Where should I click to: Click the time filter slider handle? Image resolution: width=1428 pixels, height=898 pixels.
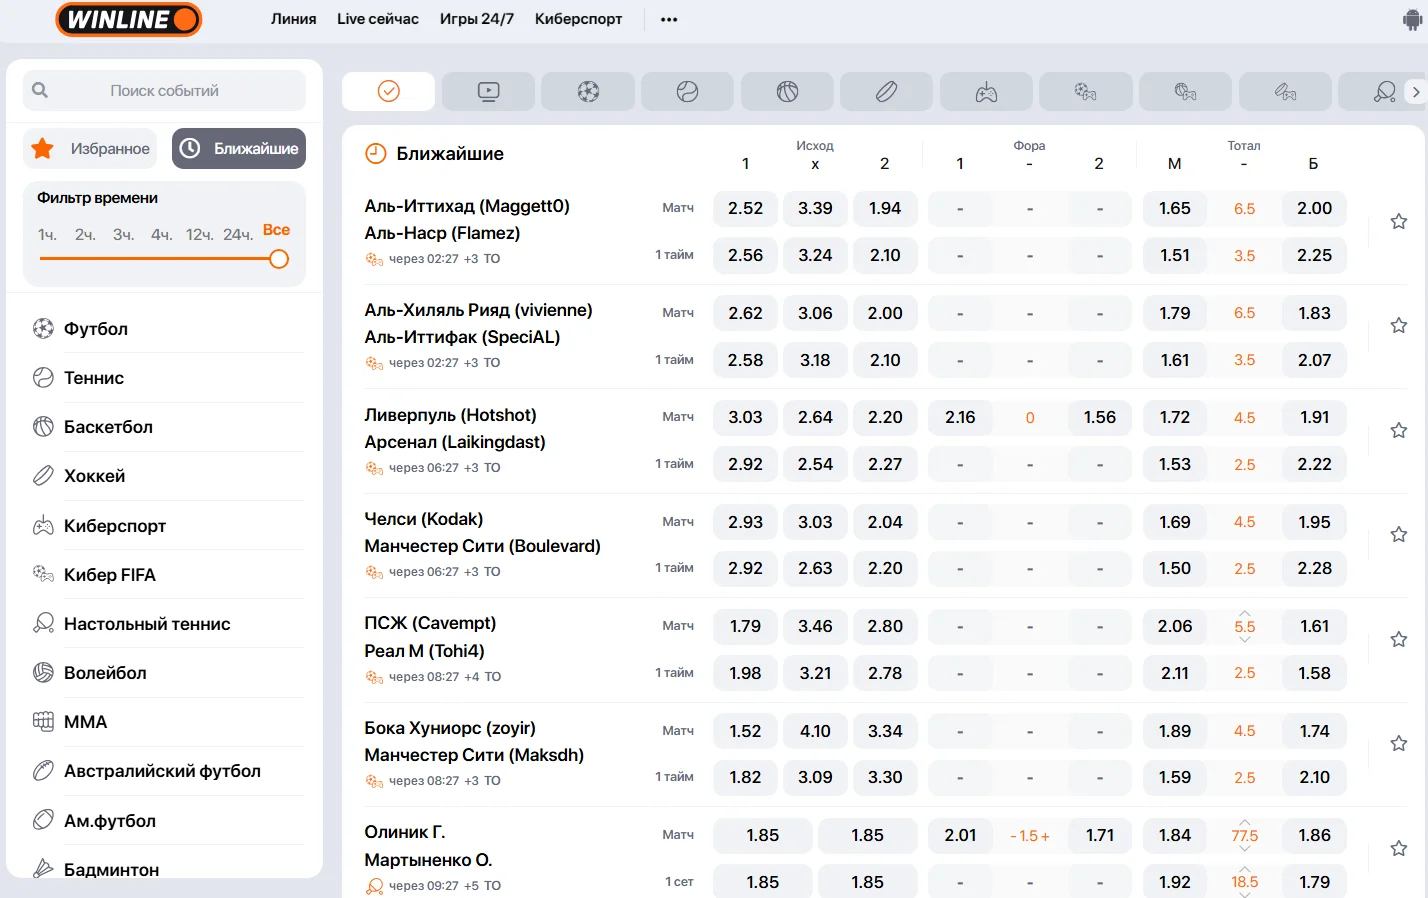279,259
